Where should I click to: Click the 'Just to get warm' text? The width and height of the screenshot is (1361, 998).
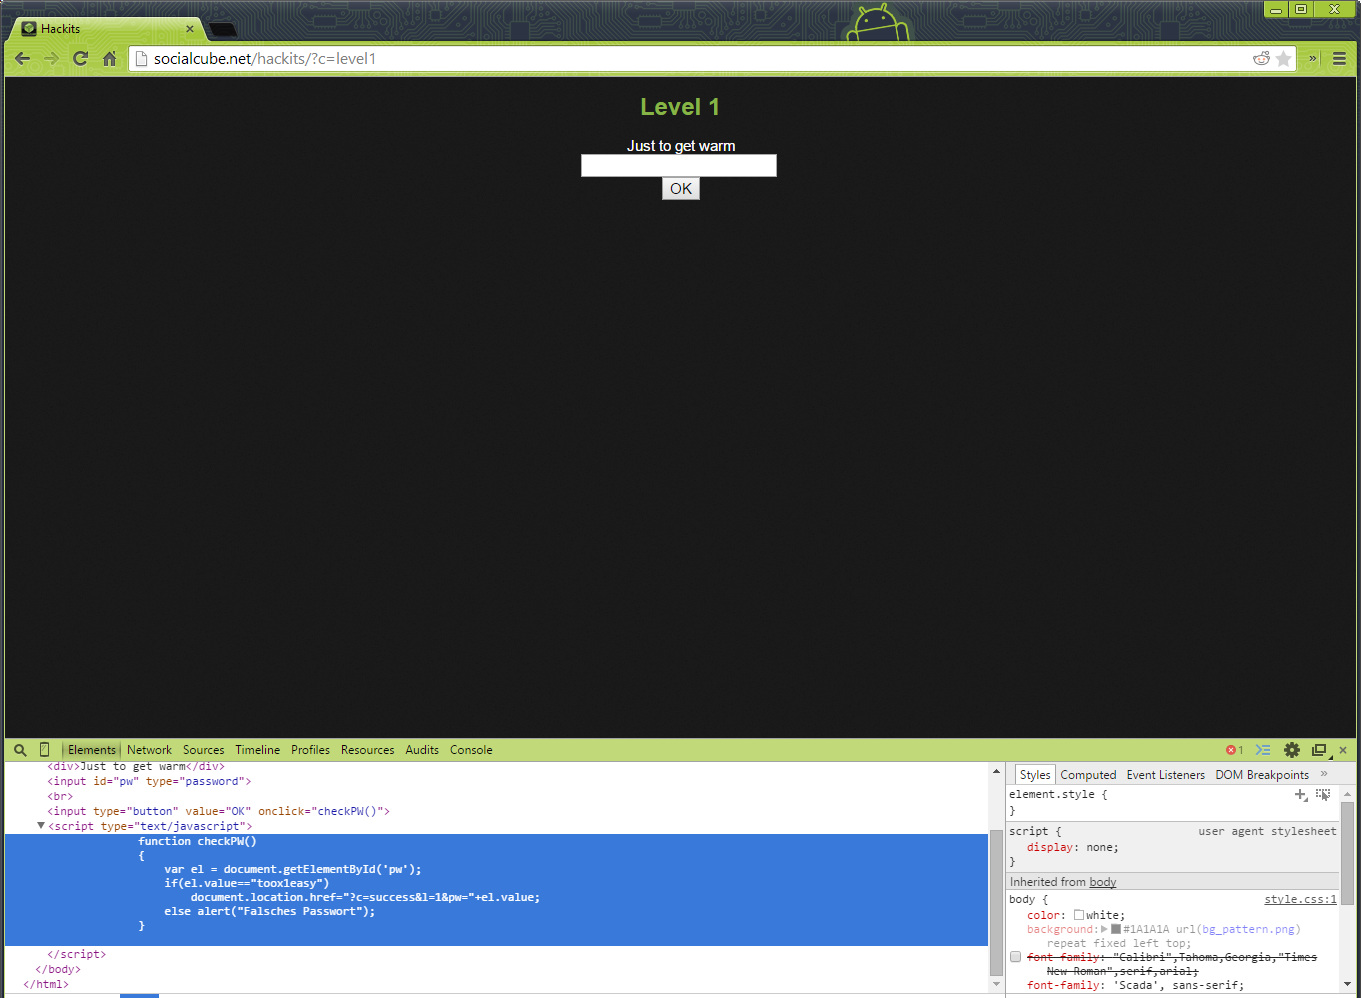[681, 146]
